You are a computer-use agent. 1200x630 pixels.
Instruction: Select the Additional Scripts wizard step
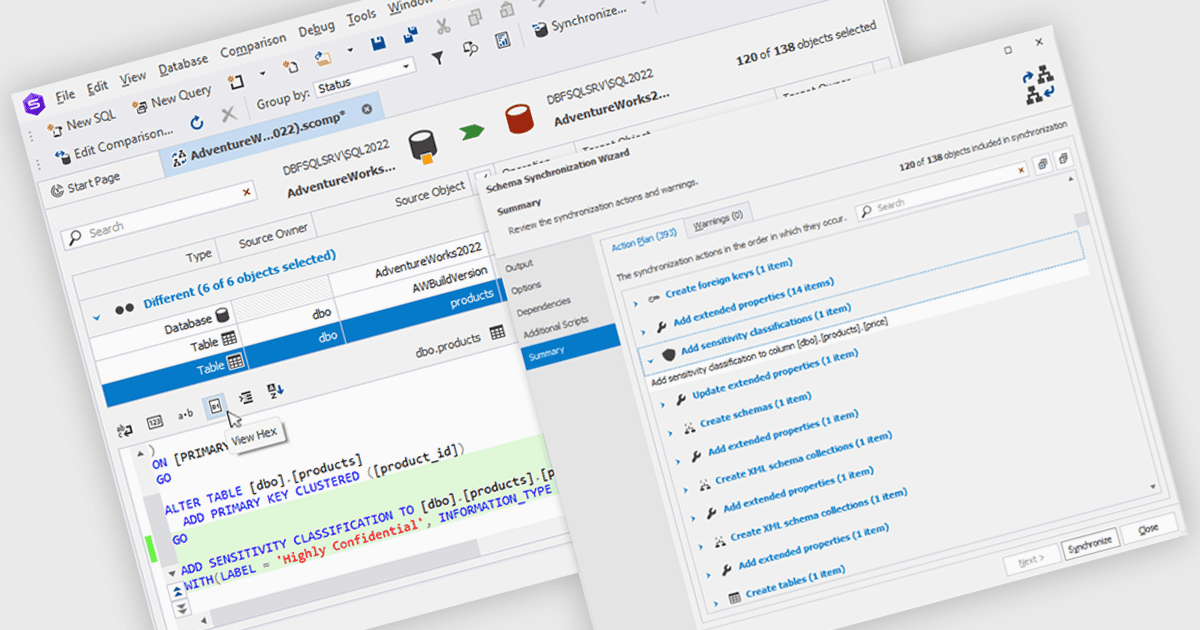(554, 326)
